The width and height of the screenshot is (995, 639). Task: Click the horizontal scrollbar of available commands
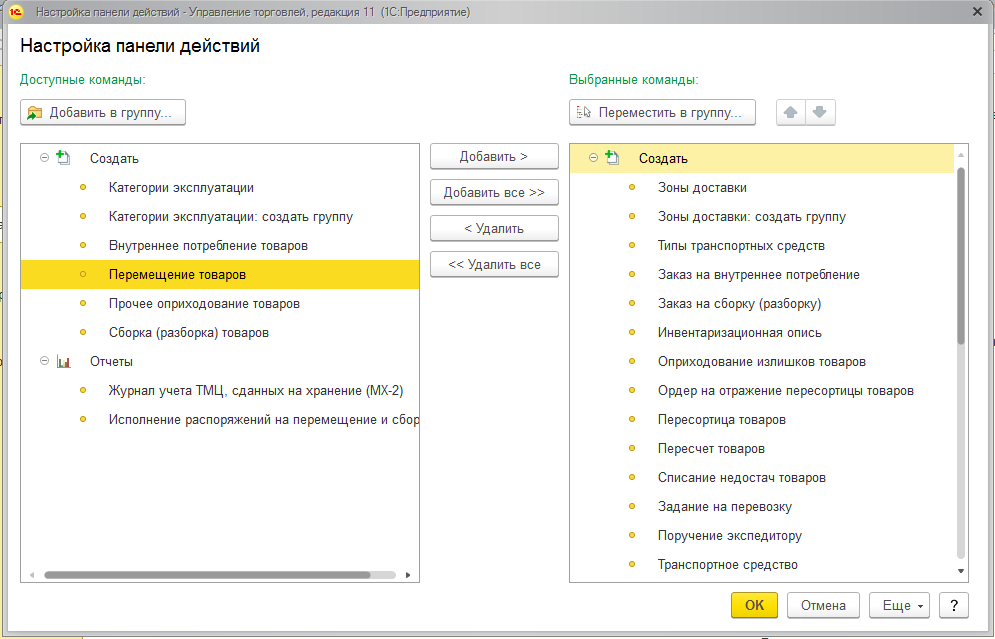coord(206,575)
